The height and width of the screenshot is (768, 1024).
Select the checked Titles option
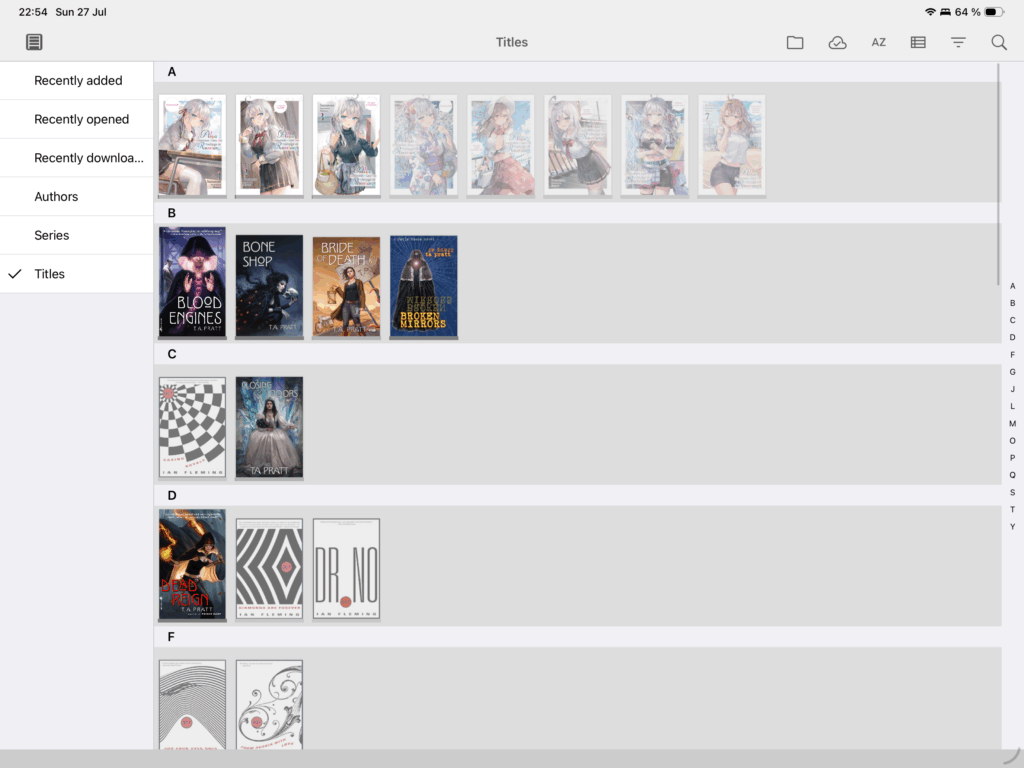(77, 274)
